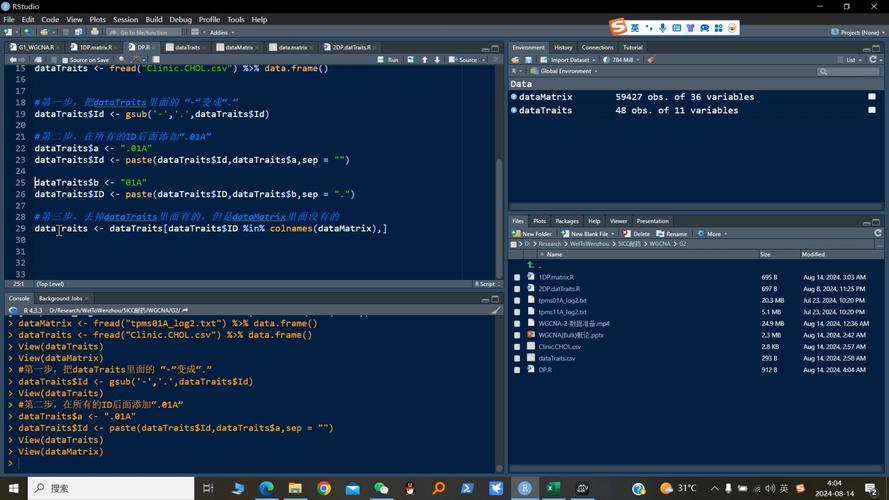Open the More dropdown in the Files pane

tap(712, 234)
